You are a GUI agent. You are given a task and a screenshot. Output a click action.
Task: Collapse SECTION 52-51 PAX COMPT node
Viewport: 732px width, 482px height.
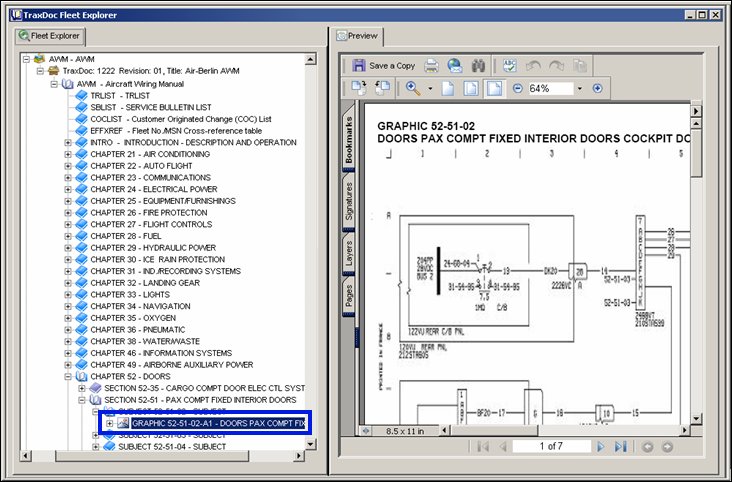(82, 400)
